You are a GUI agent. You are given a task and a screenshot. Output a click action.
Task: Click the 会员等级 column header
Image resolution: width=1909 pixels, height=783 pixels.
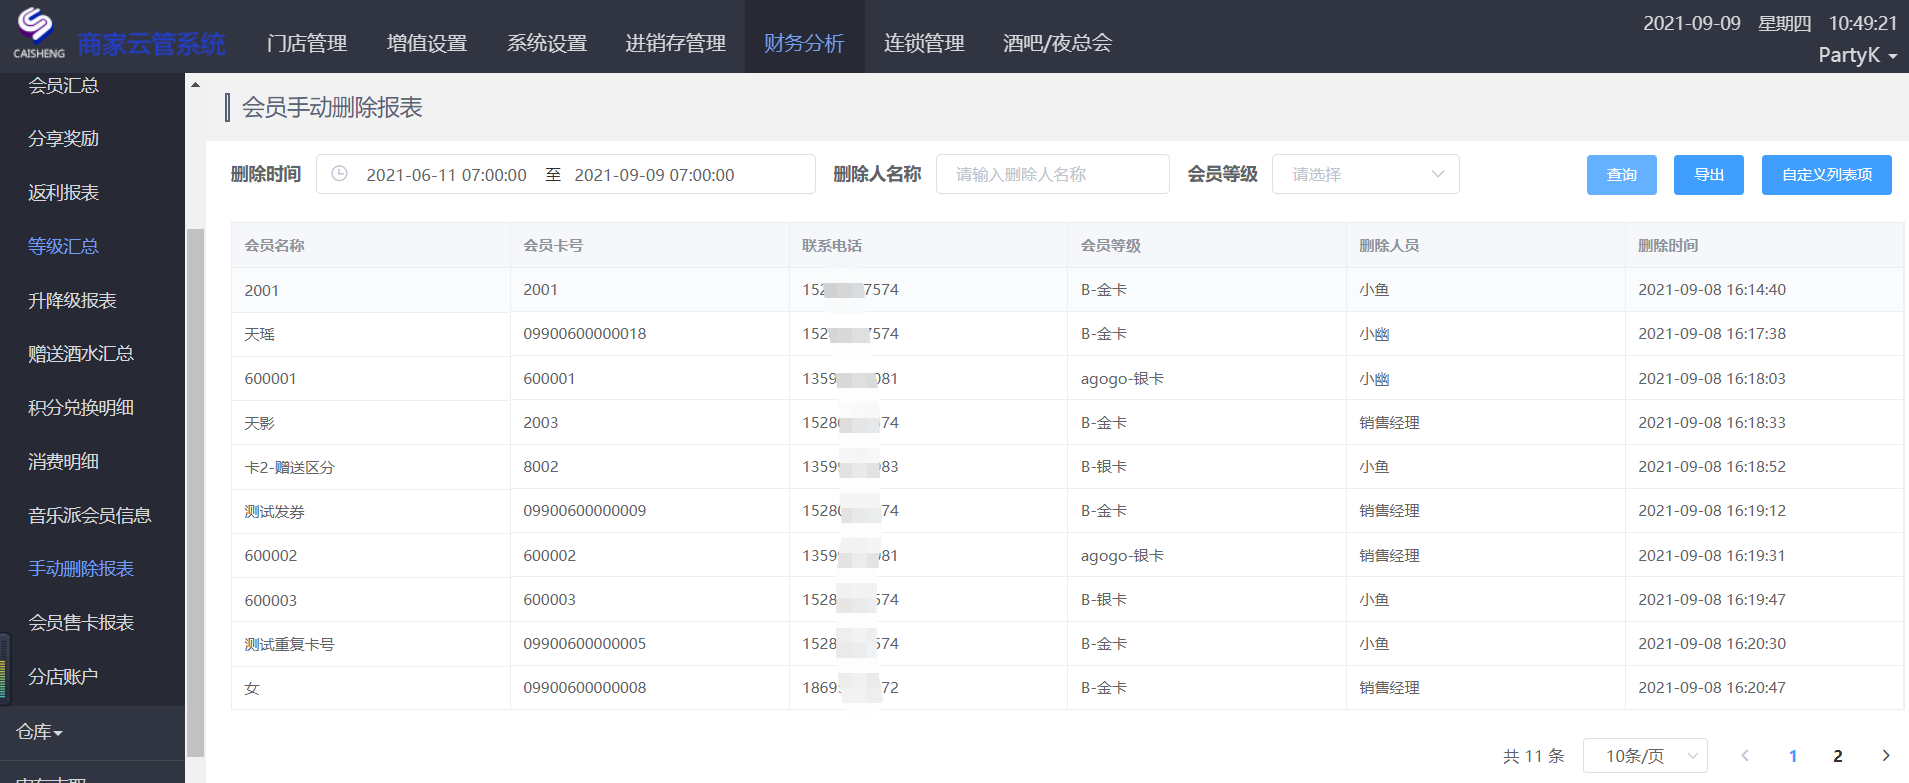(x=1111, y=245)
